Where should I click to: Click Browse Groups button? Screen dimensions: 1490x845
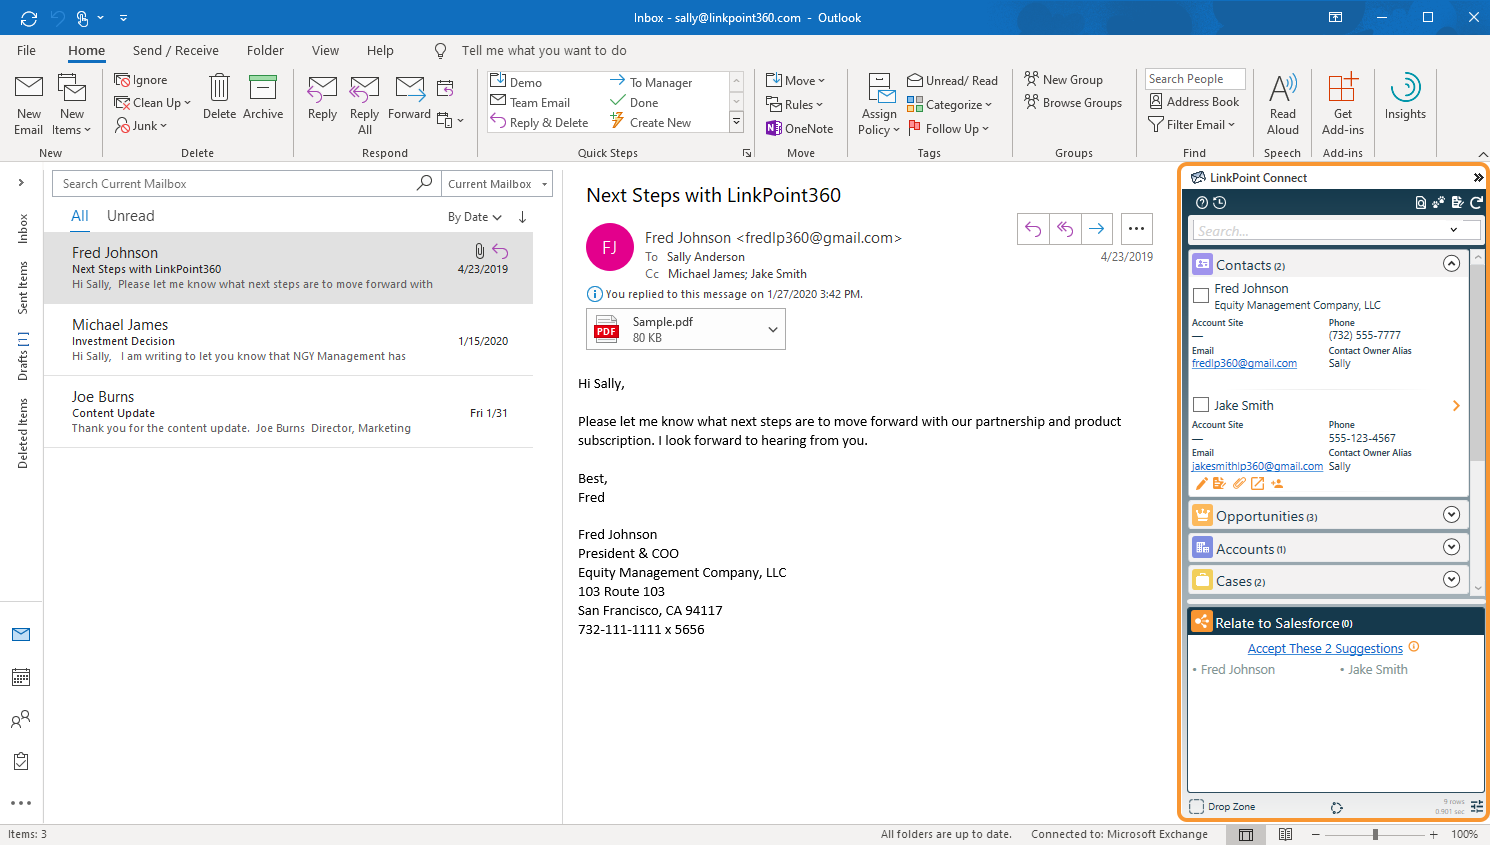pyautogui.click(x=1073, y=102)
